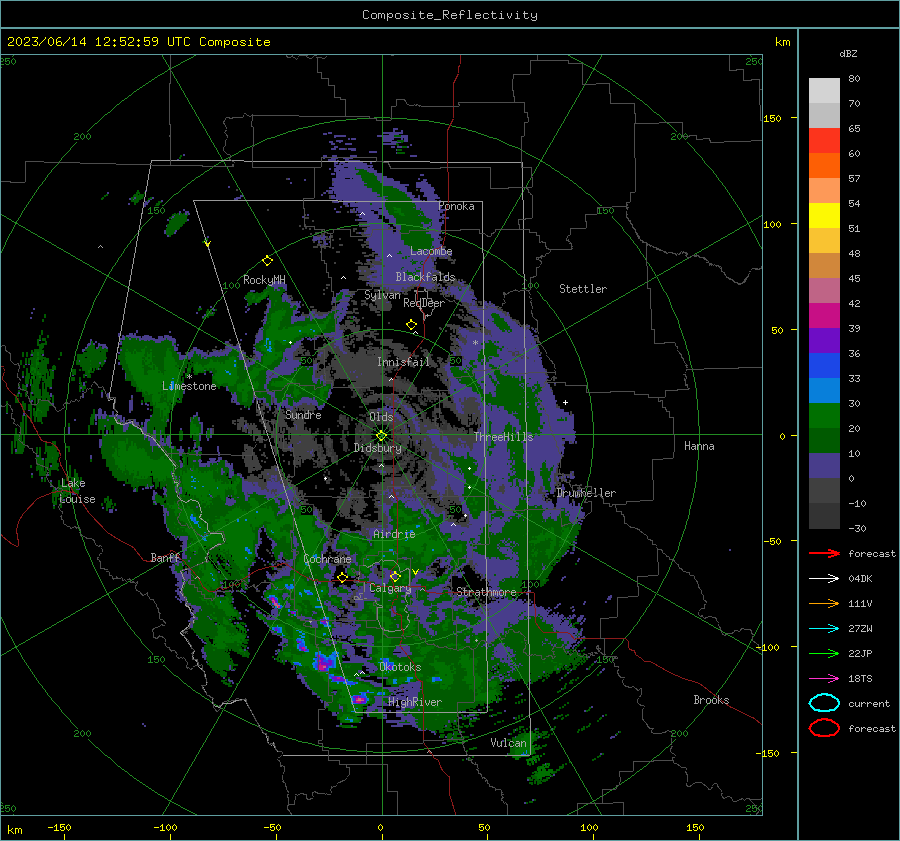900x841 pixels.
Task: Click the dBZ legend heading
Action: pos(848,53)
